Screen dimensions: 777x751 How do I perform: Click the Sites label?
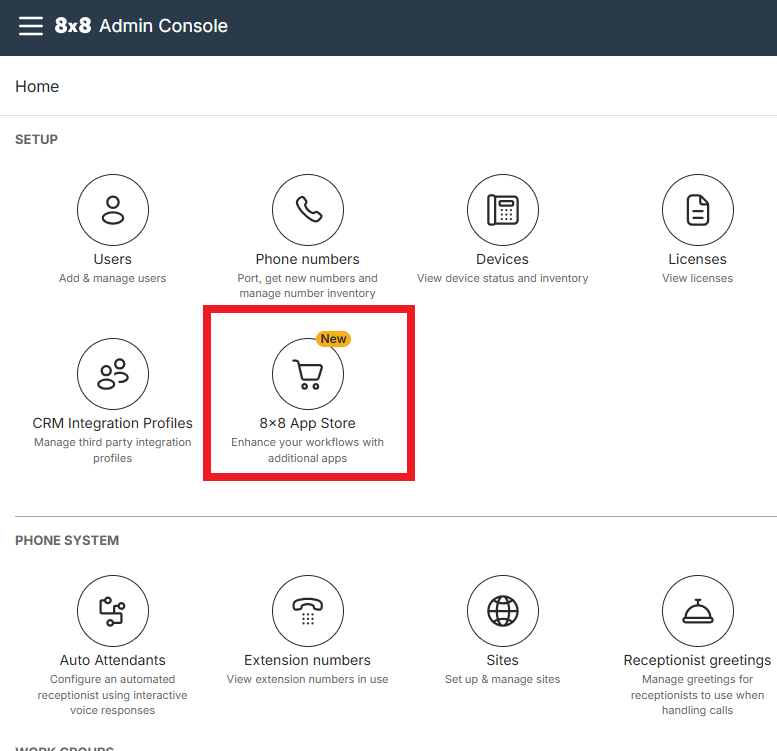pyautogui.click(x=502, y=660)
